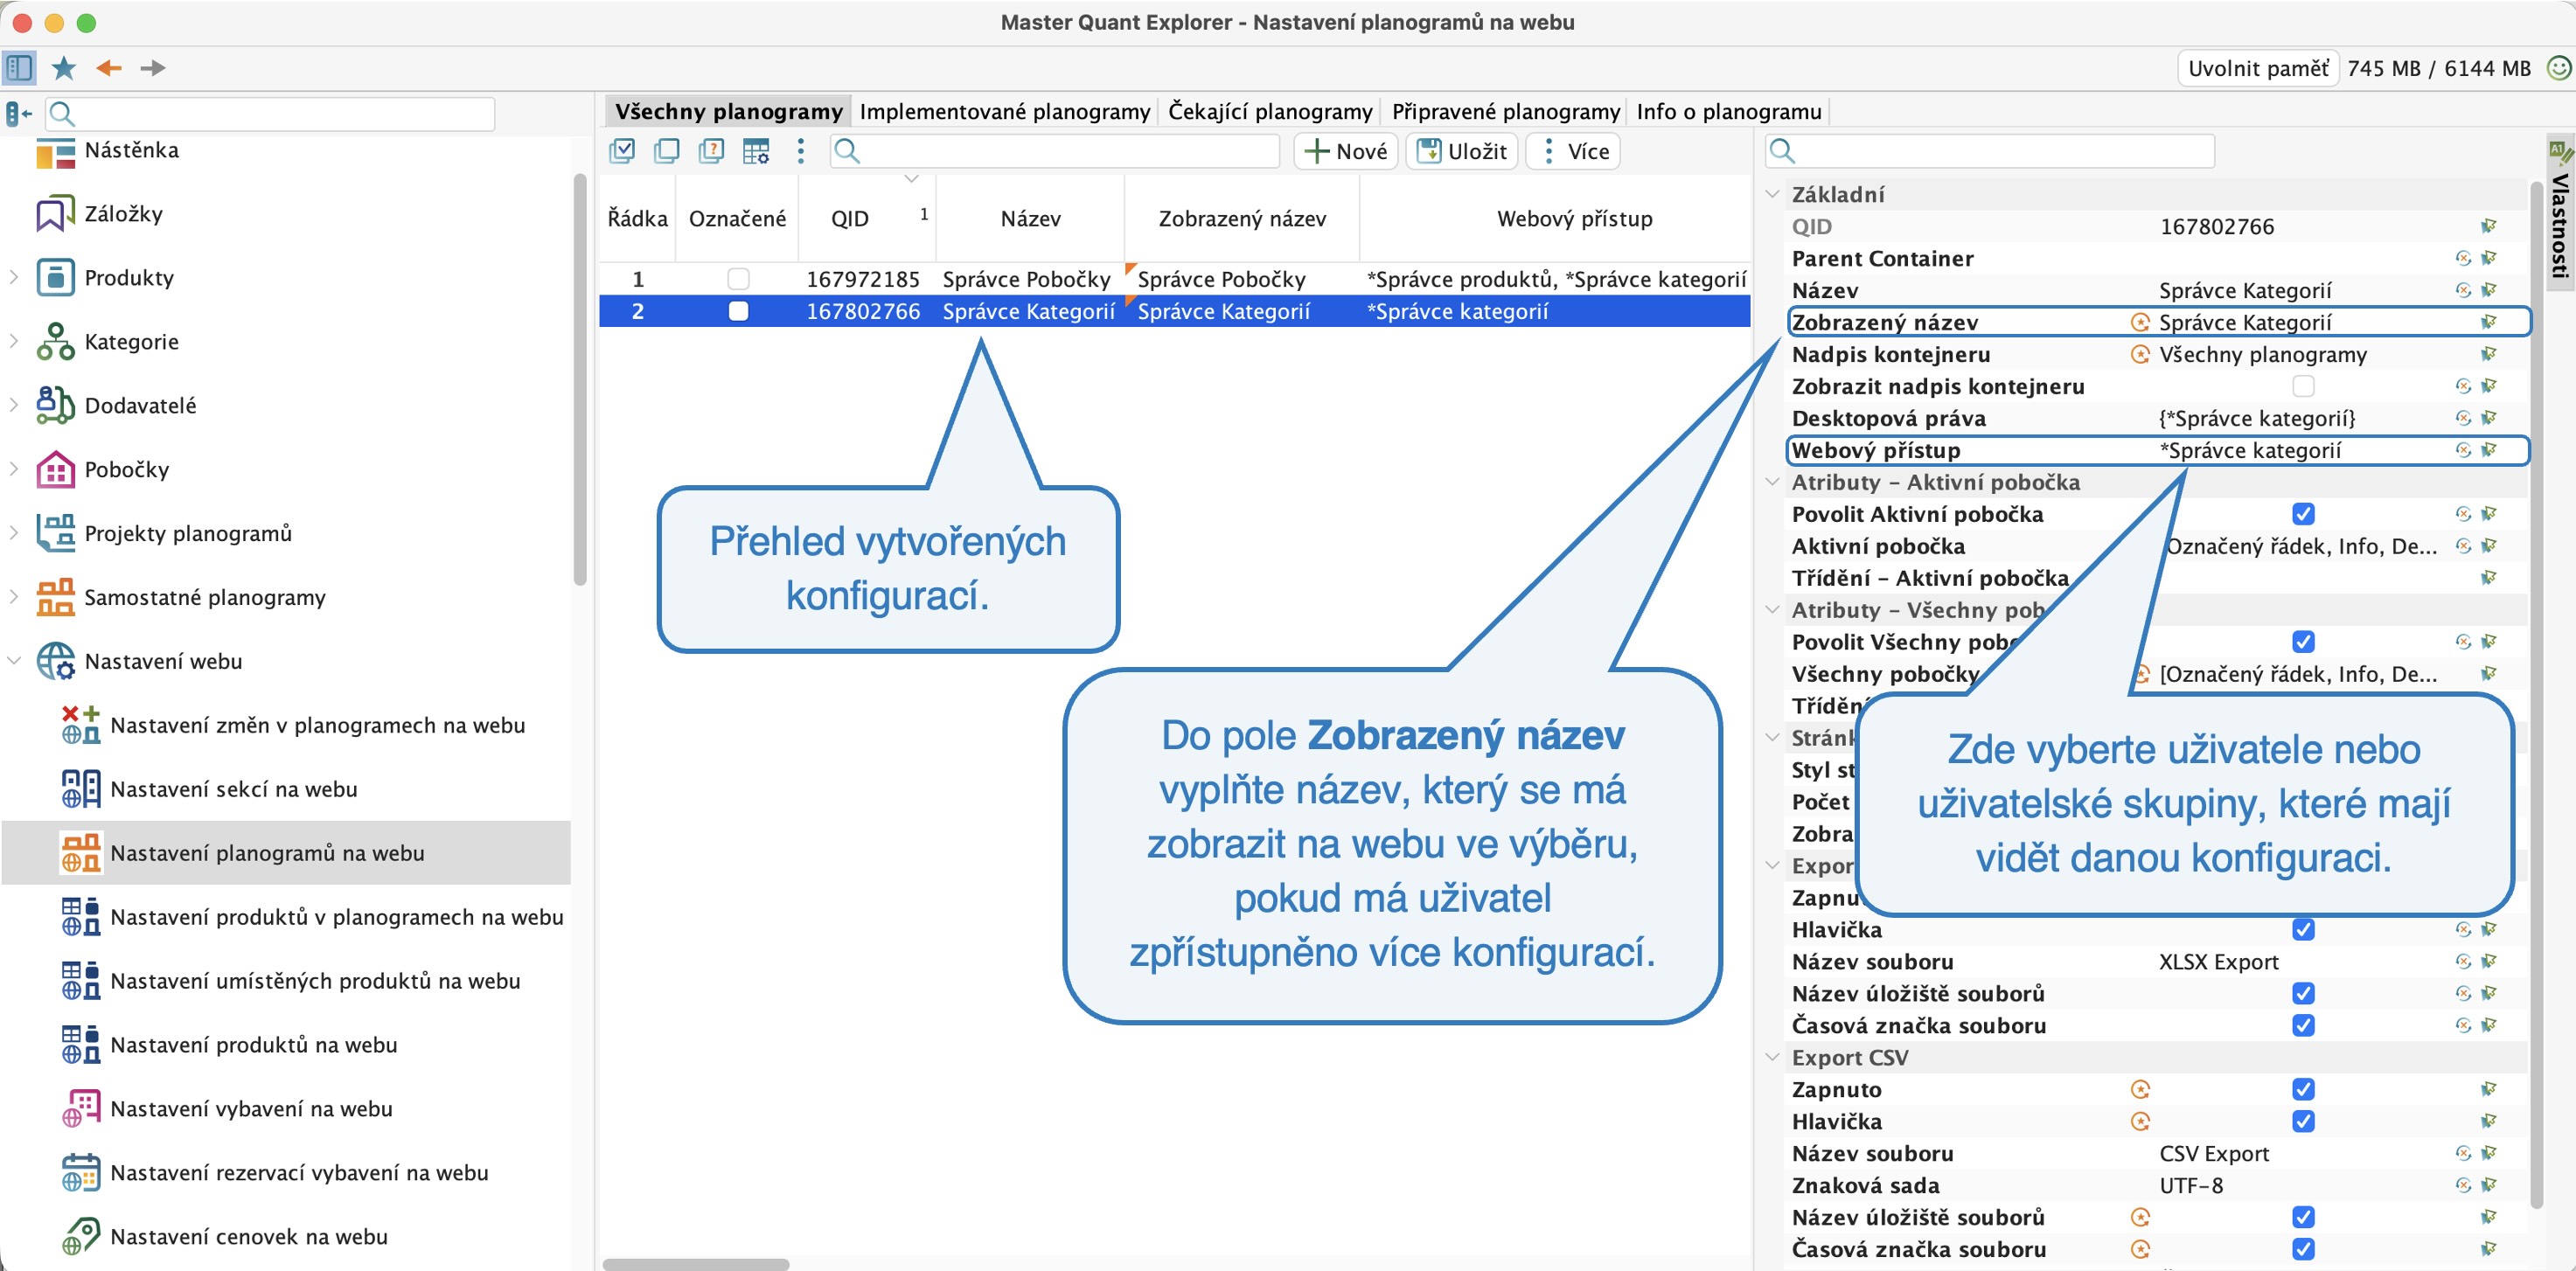
Task: Select the Projekty planogramů icon
Action: (x=55, y=533)
